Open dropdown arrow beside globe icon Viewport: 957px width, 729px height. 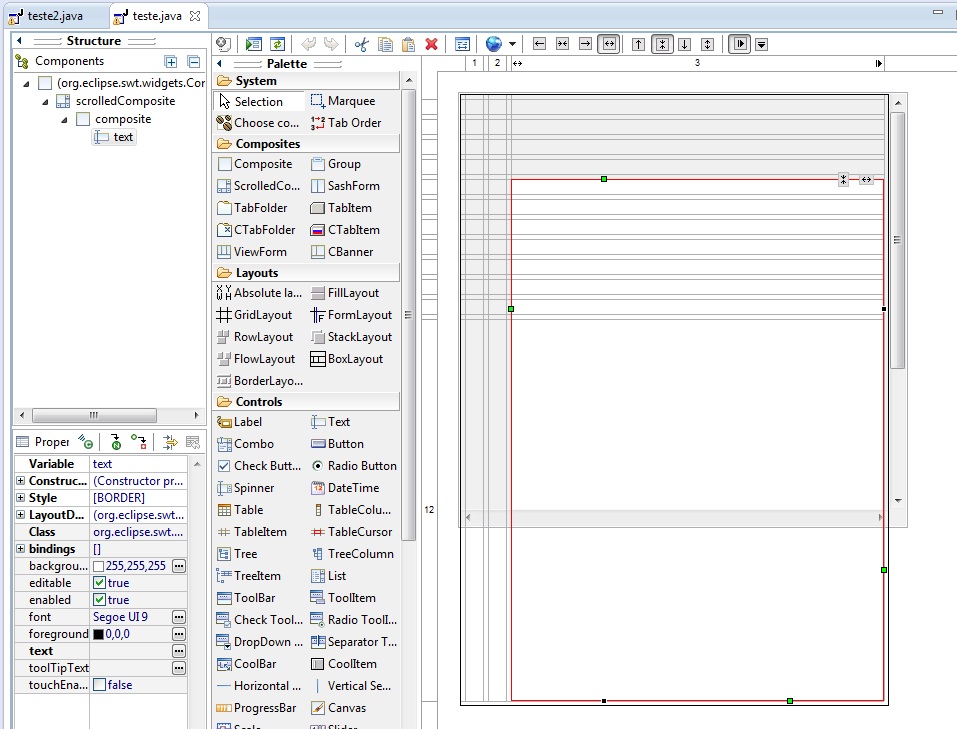512,44
